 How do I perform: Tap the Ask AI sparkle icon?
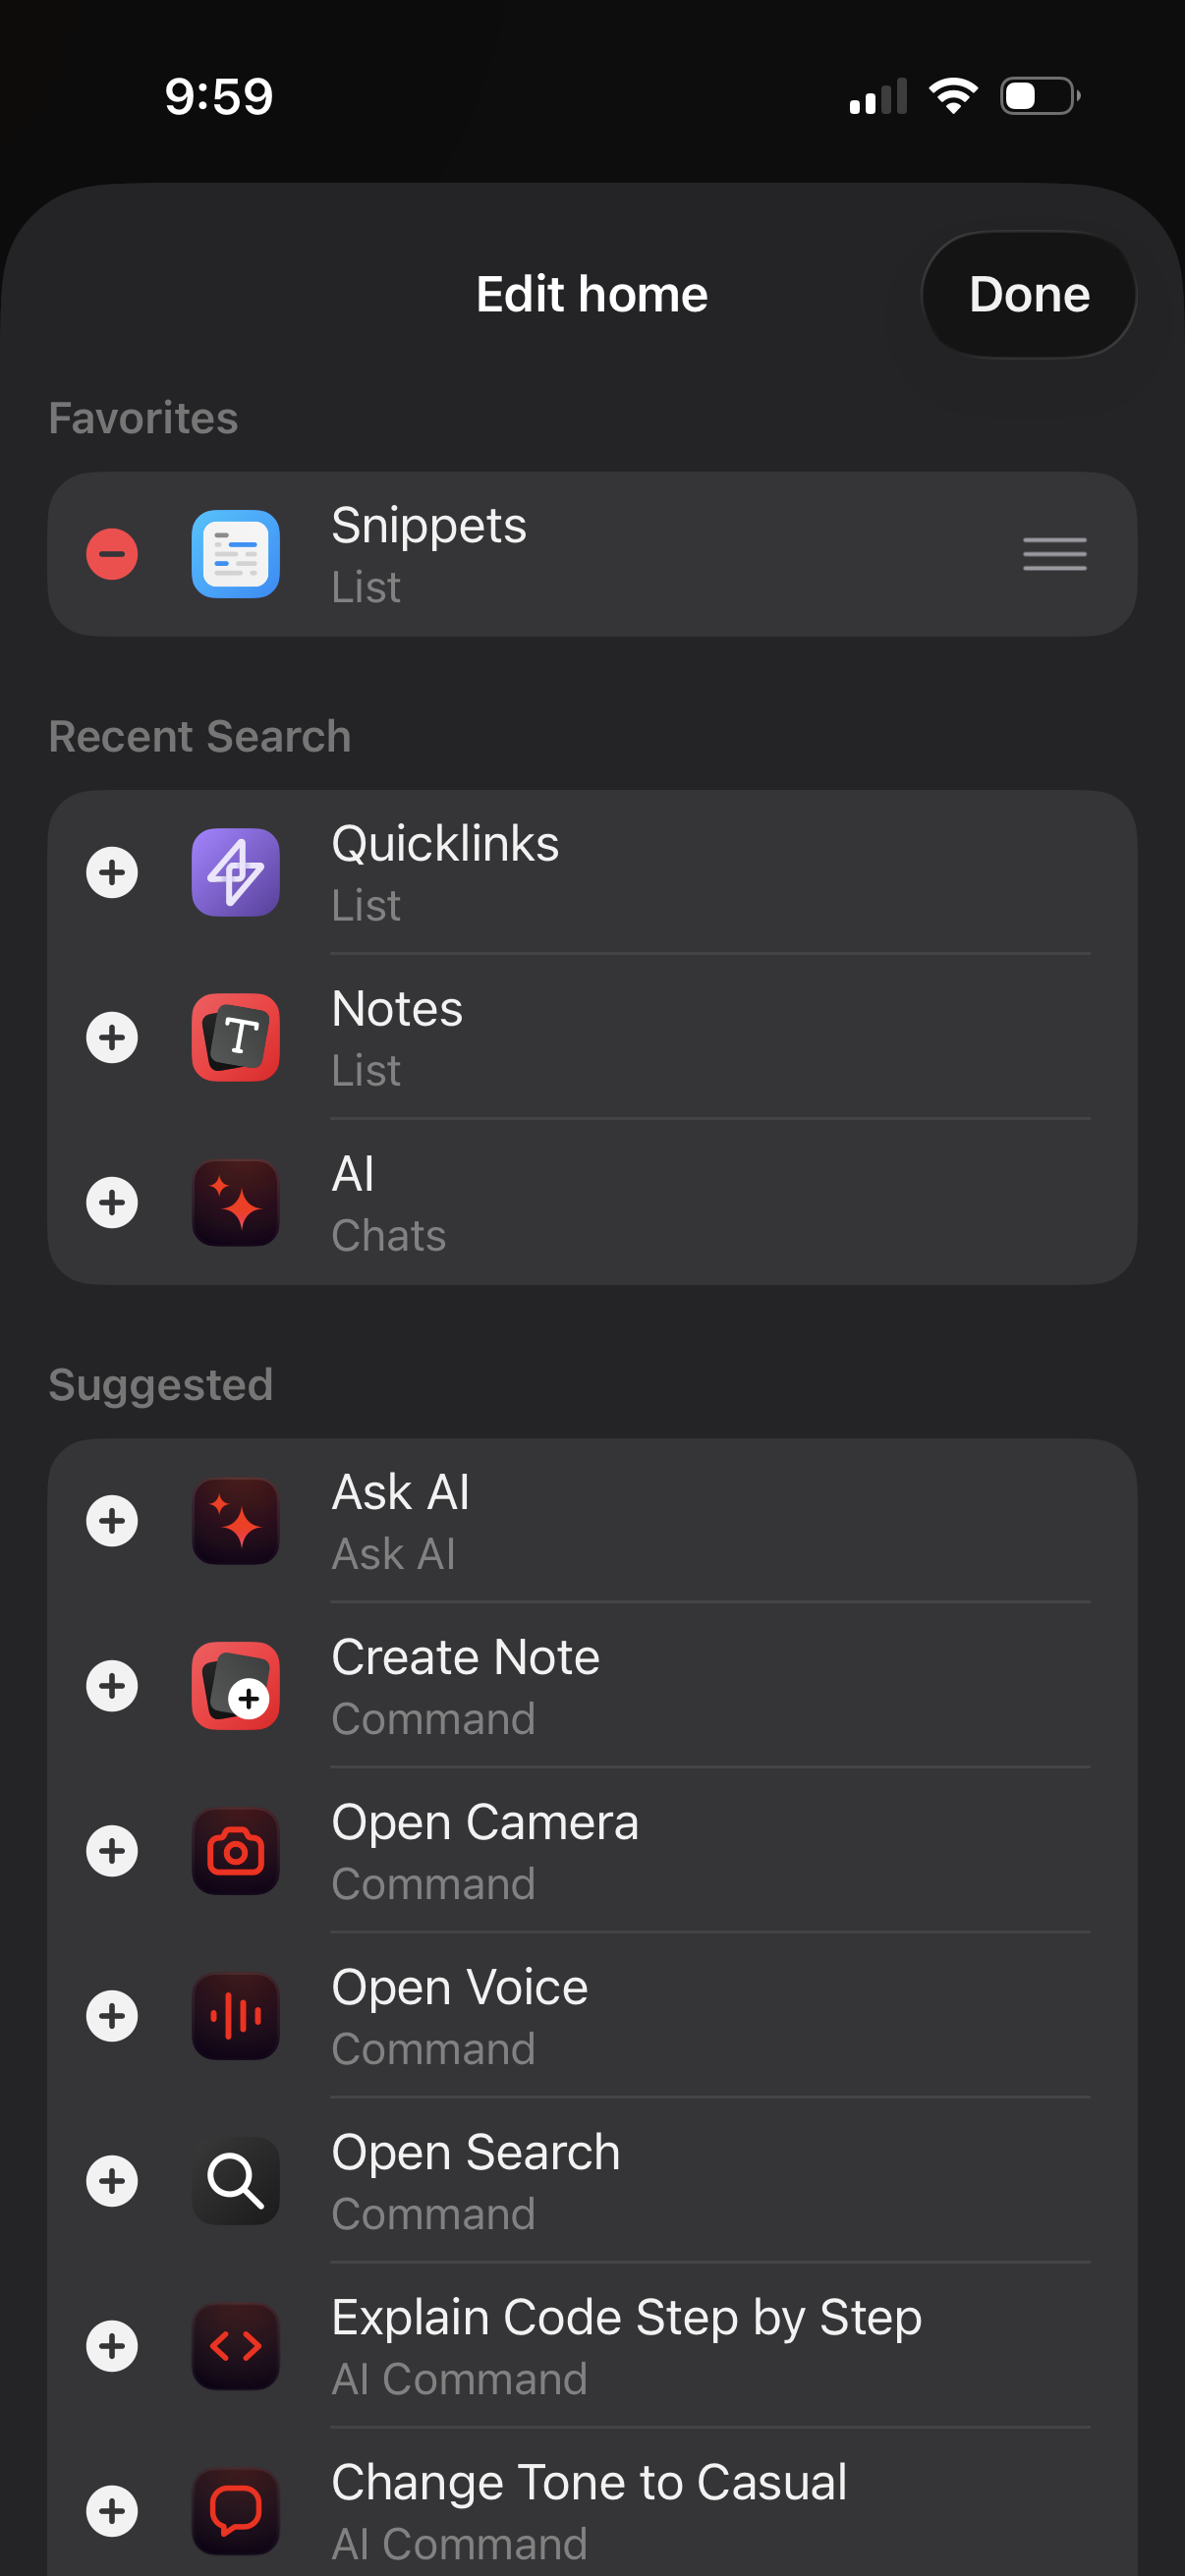[235, 1521]
